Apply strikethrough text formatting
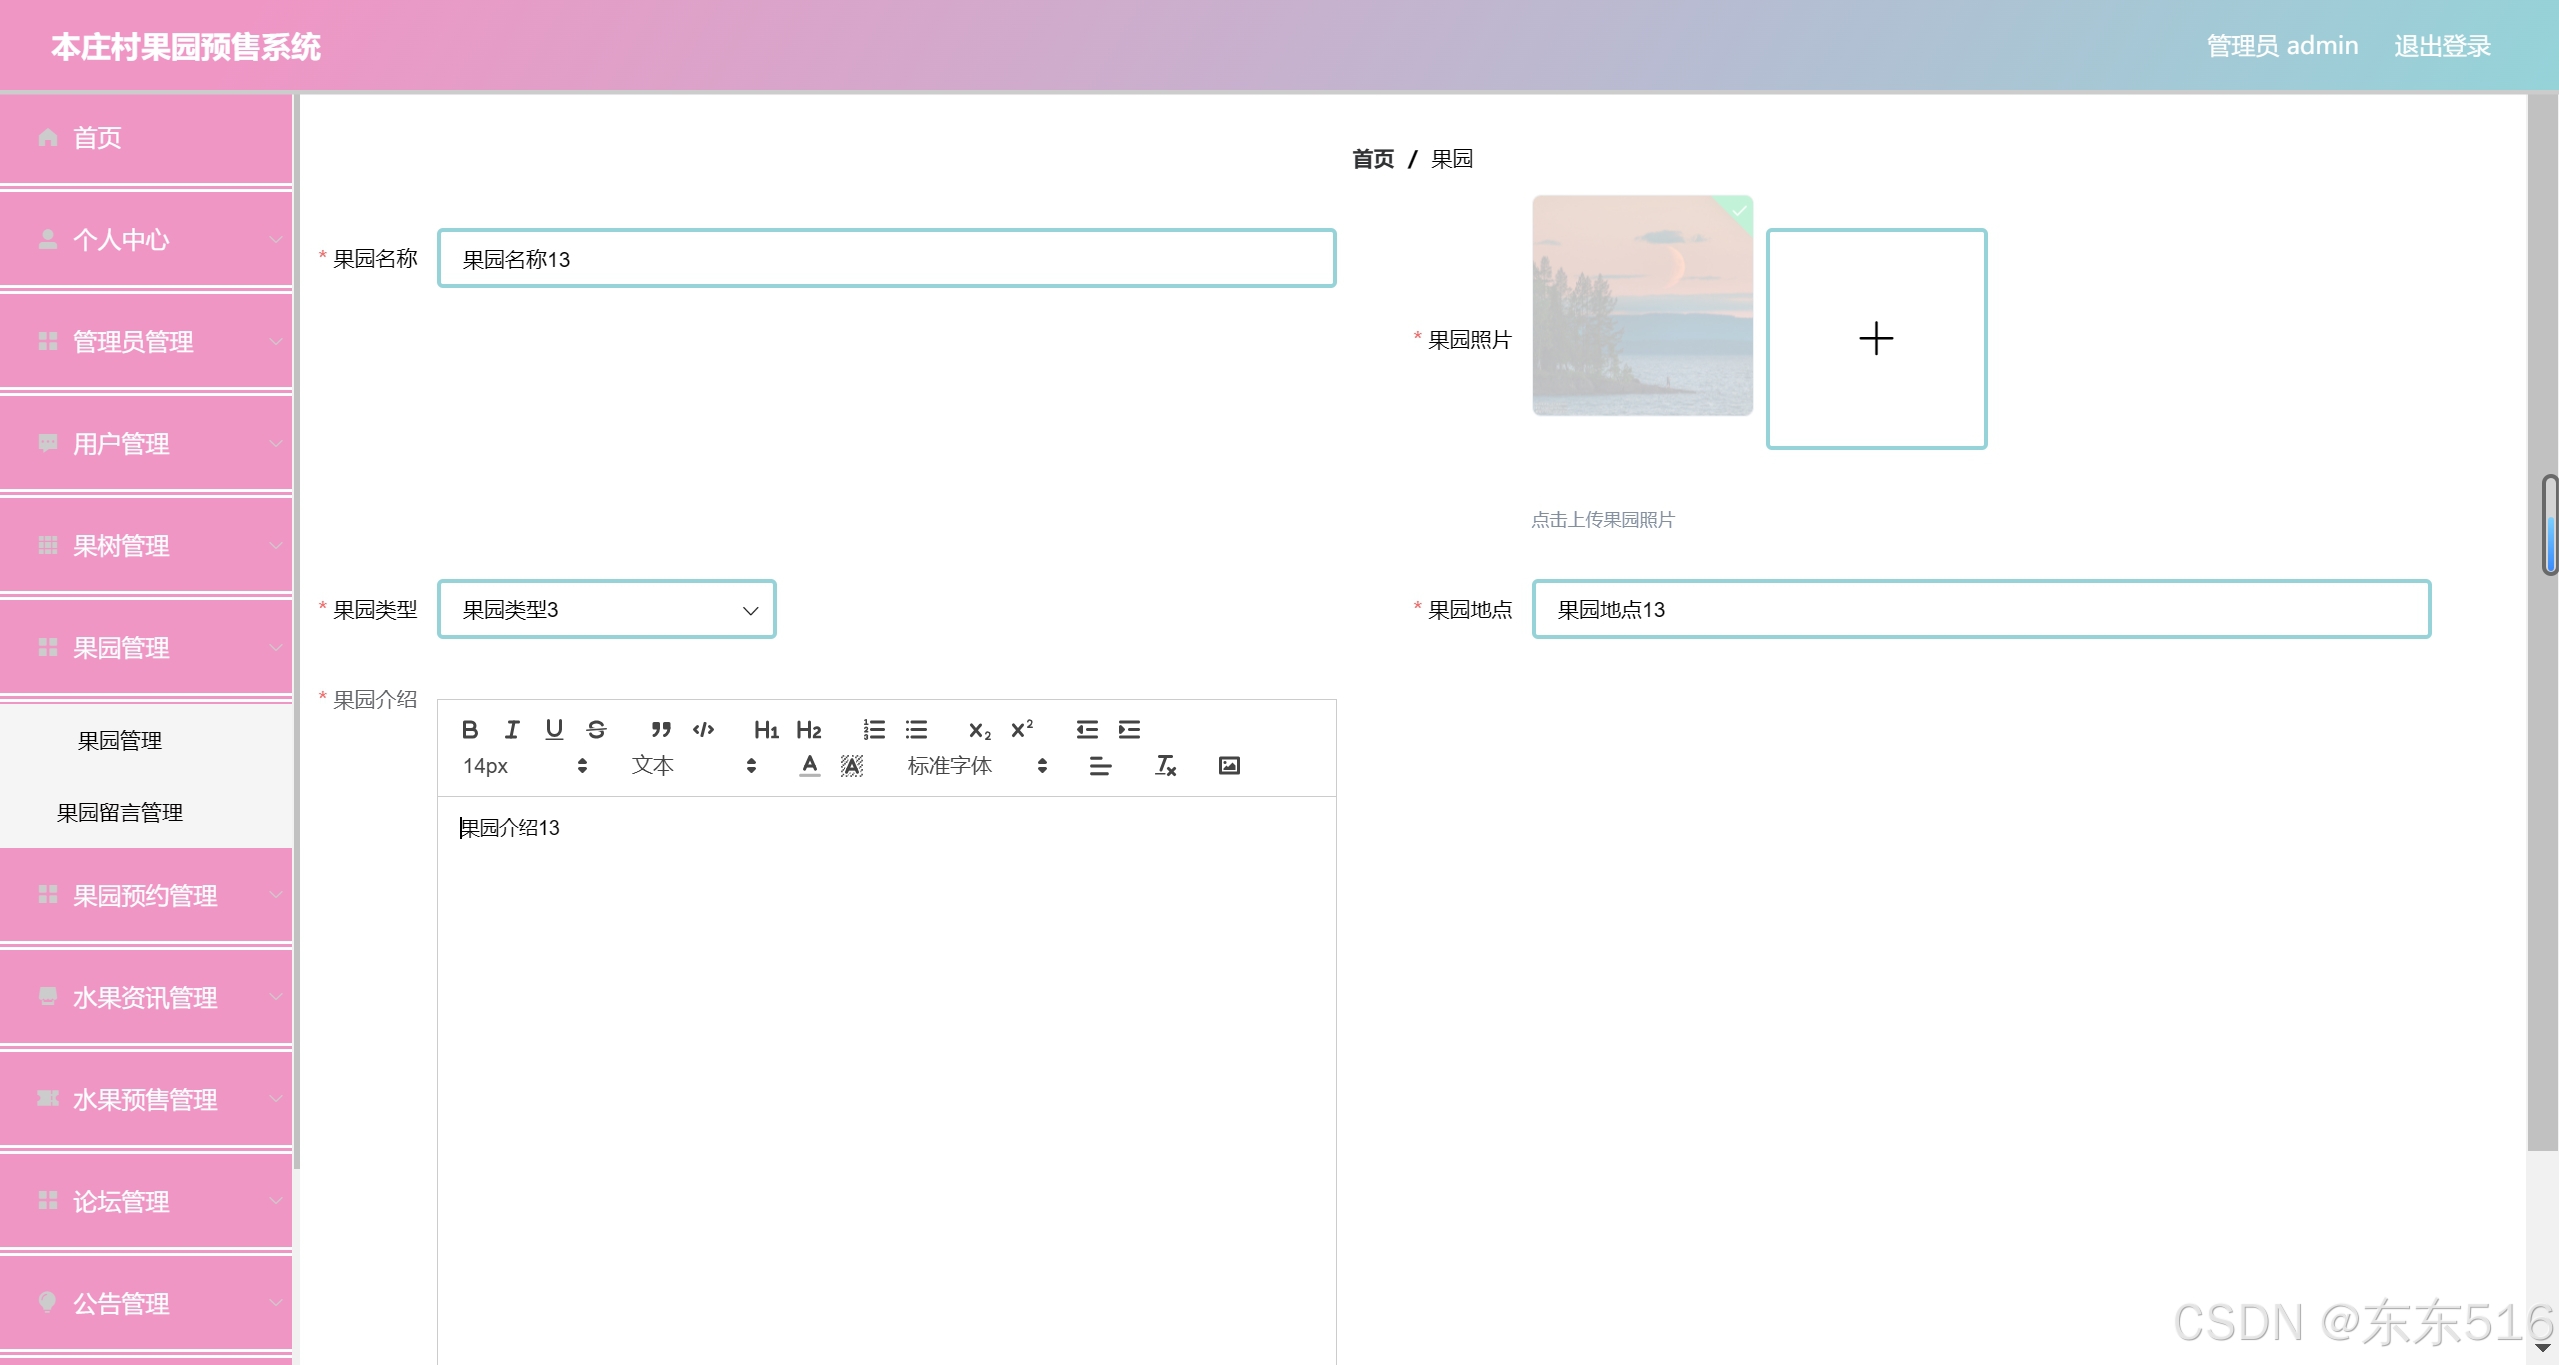 (x=596, y=730)
